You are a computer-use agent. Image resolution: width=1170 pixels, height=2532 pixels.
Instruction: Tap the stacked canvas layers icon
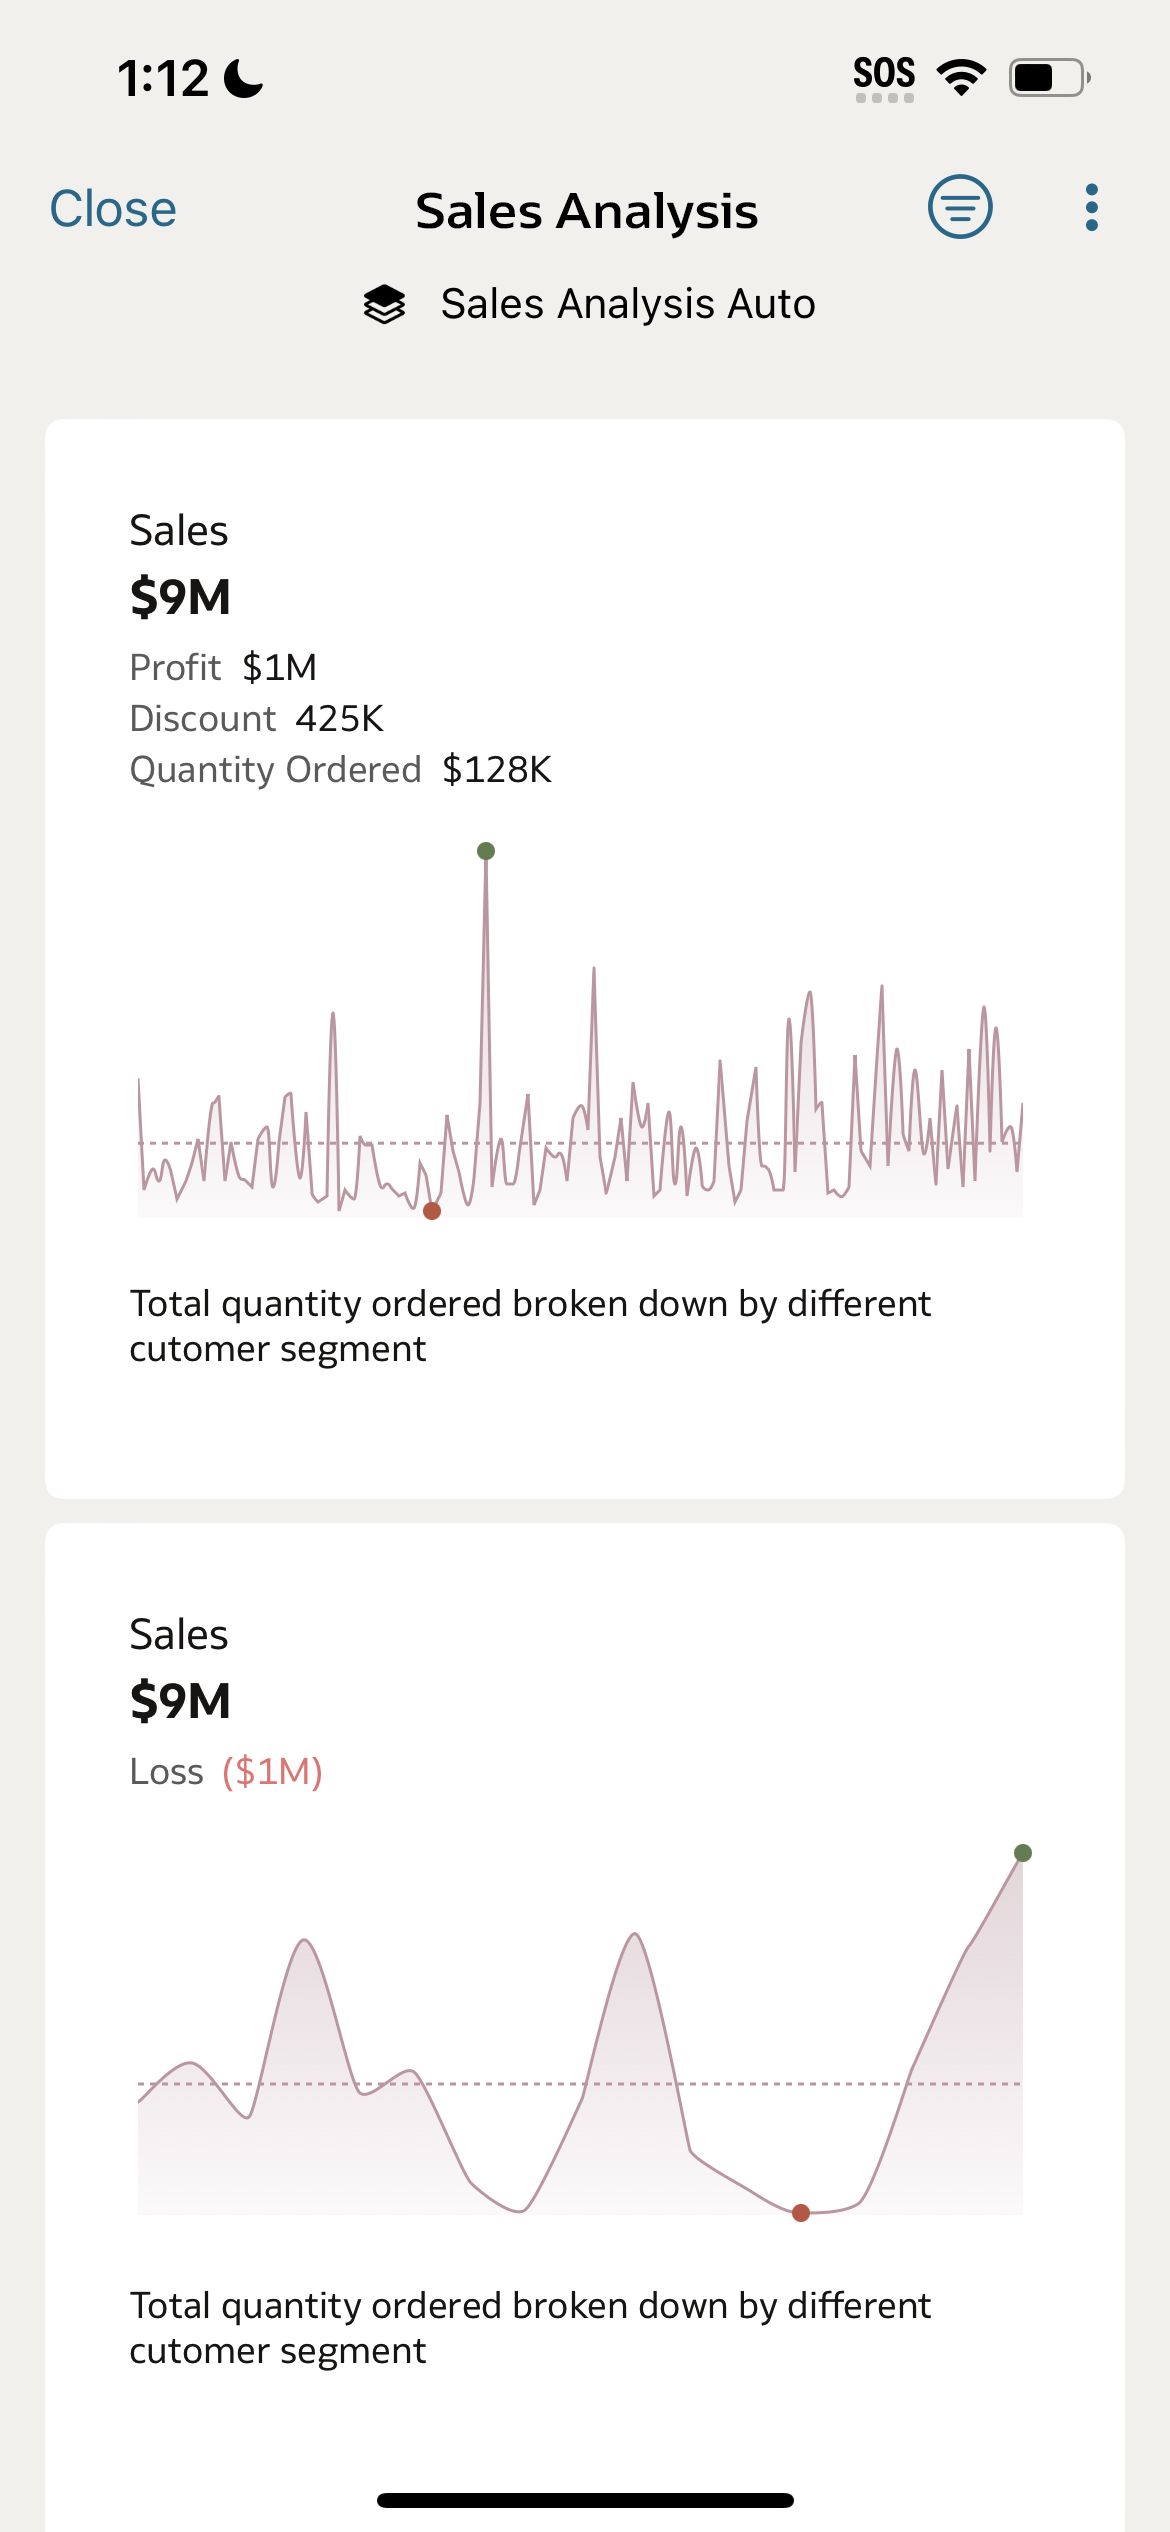coord(386,303)
